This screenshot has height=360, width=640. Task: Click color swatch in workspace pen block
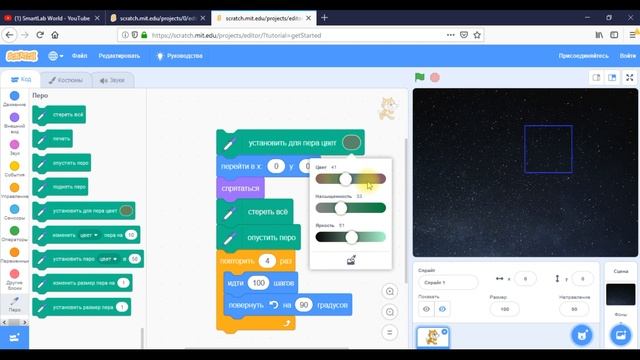351,142
